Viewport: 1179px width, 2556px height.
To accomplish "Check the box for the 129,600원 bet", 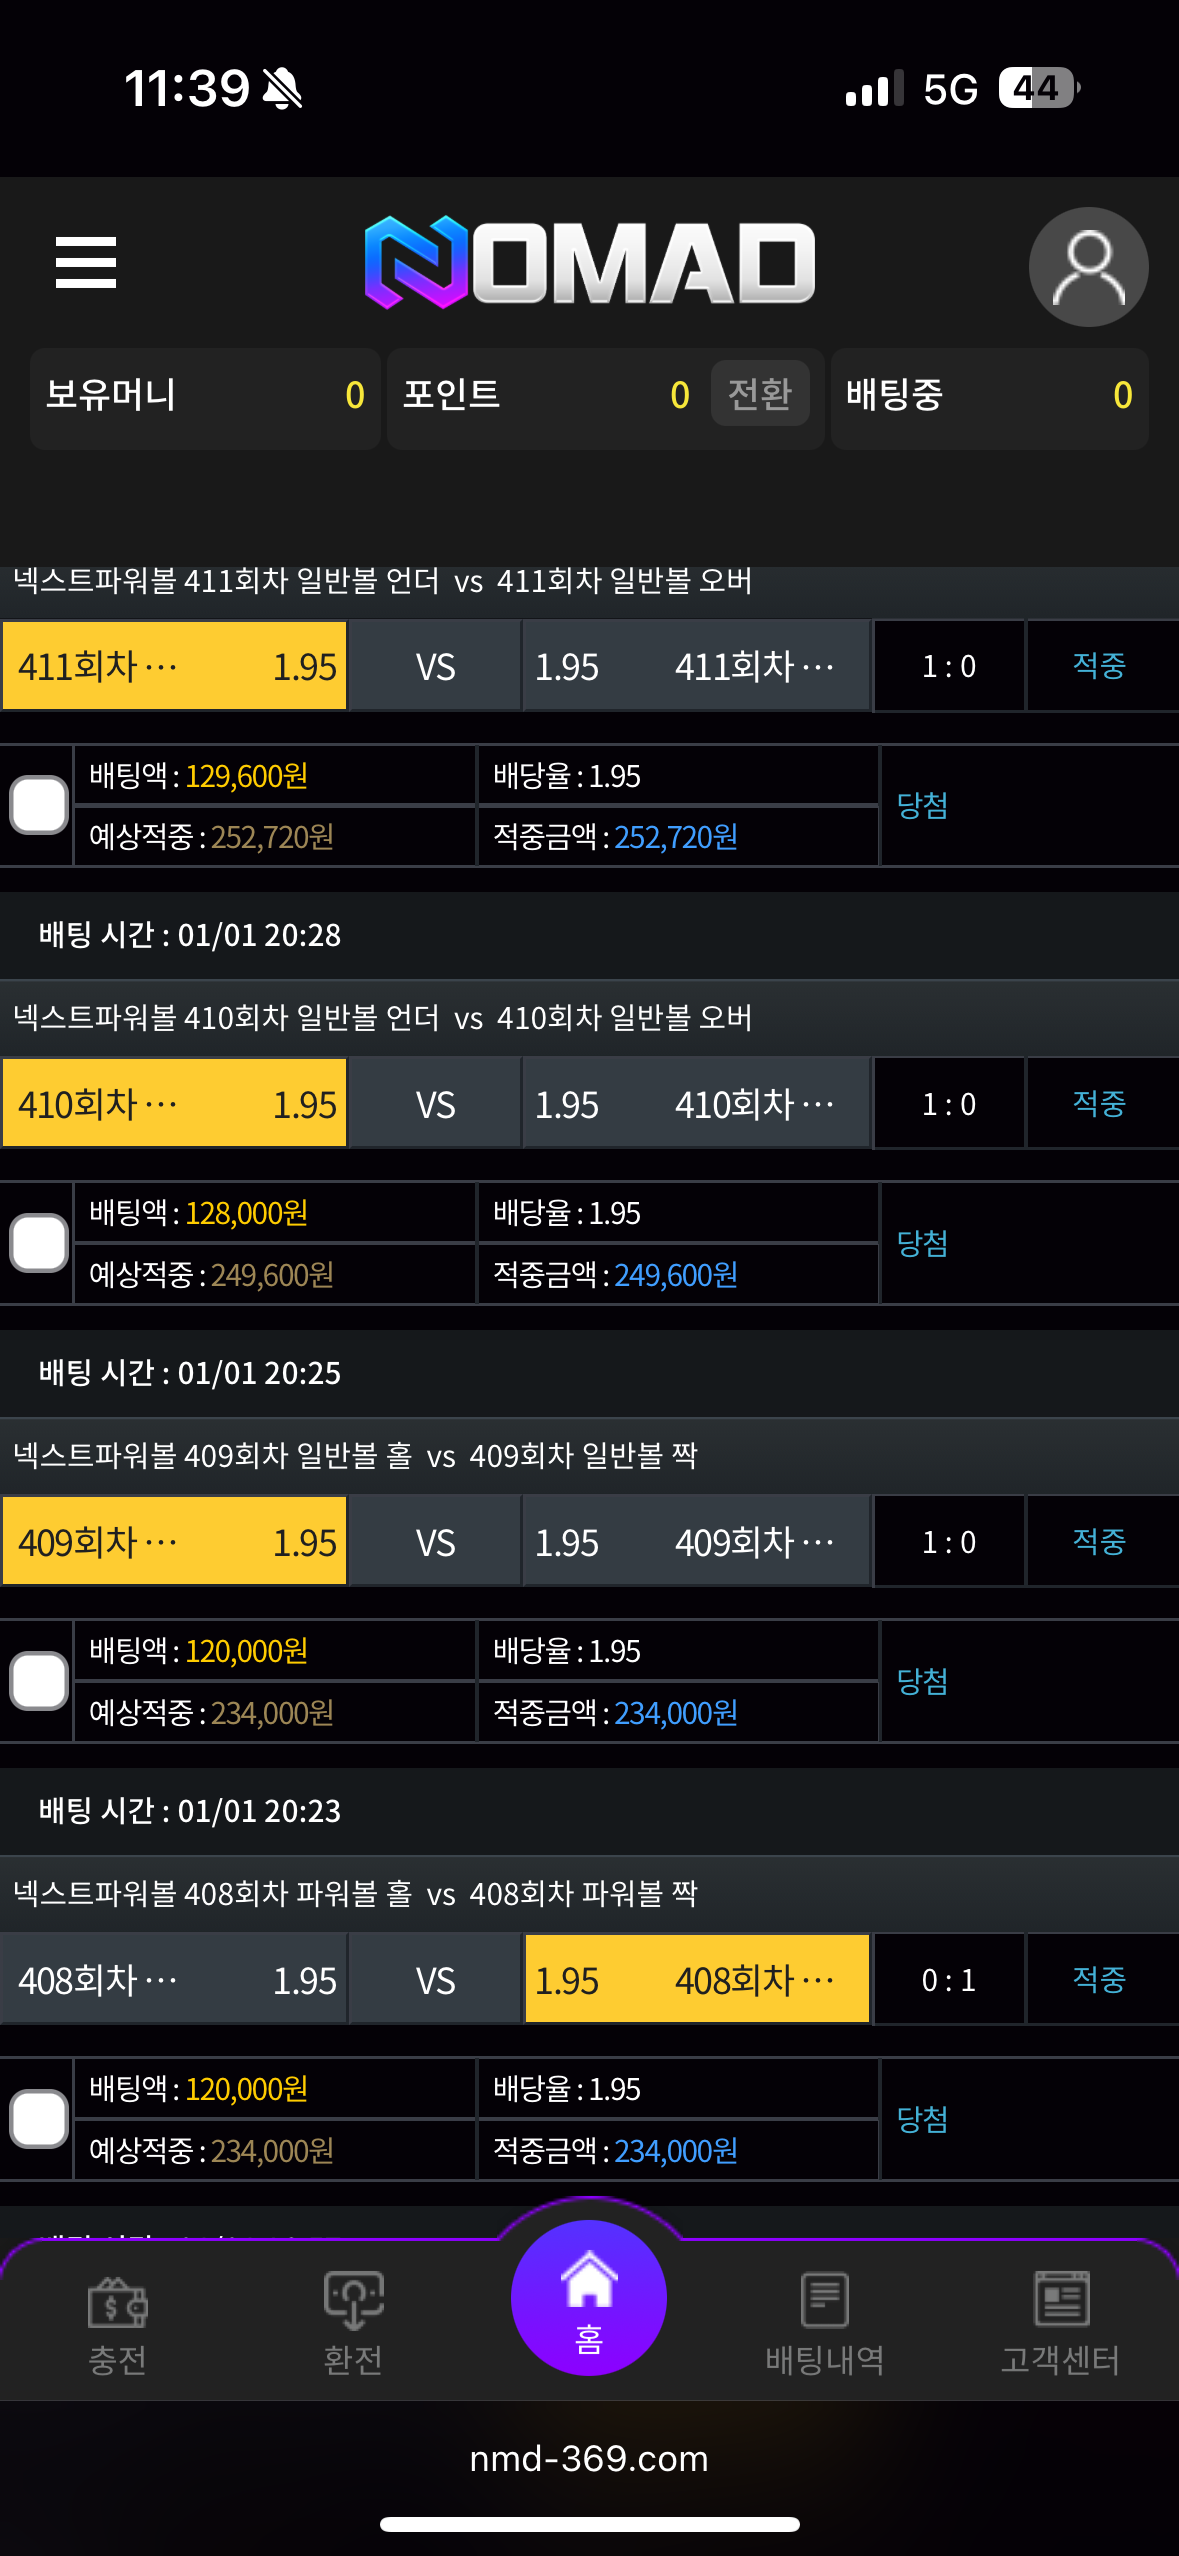I will pyautogui.click(x=39, y=805).
